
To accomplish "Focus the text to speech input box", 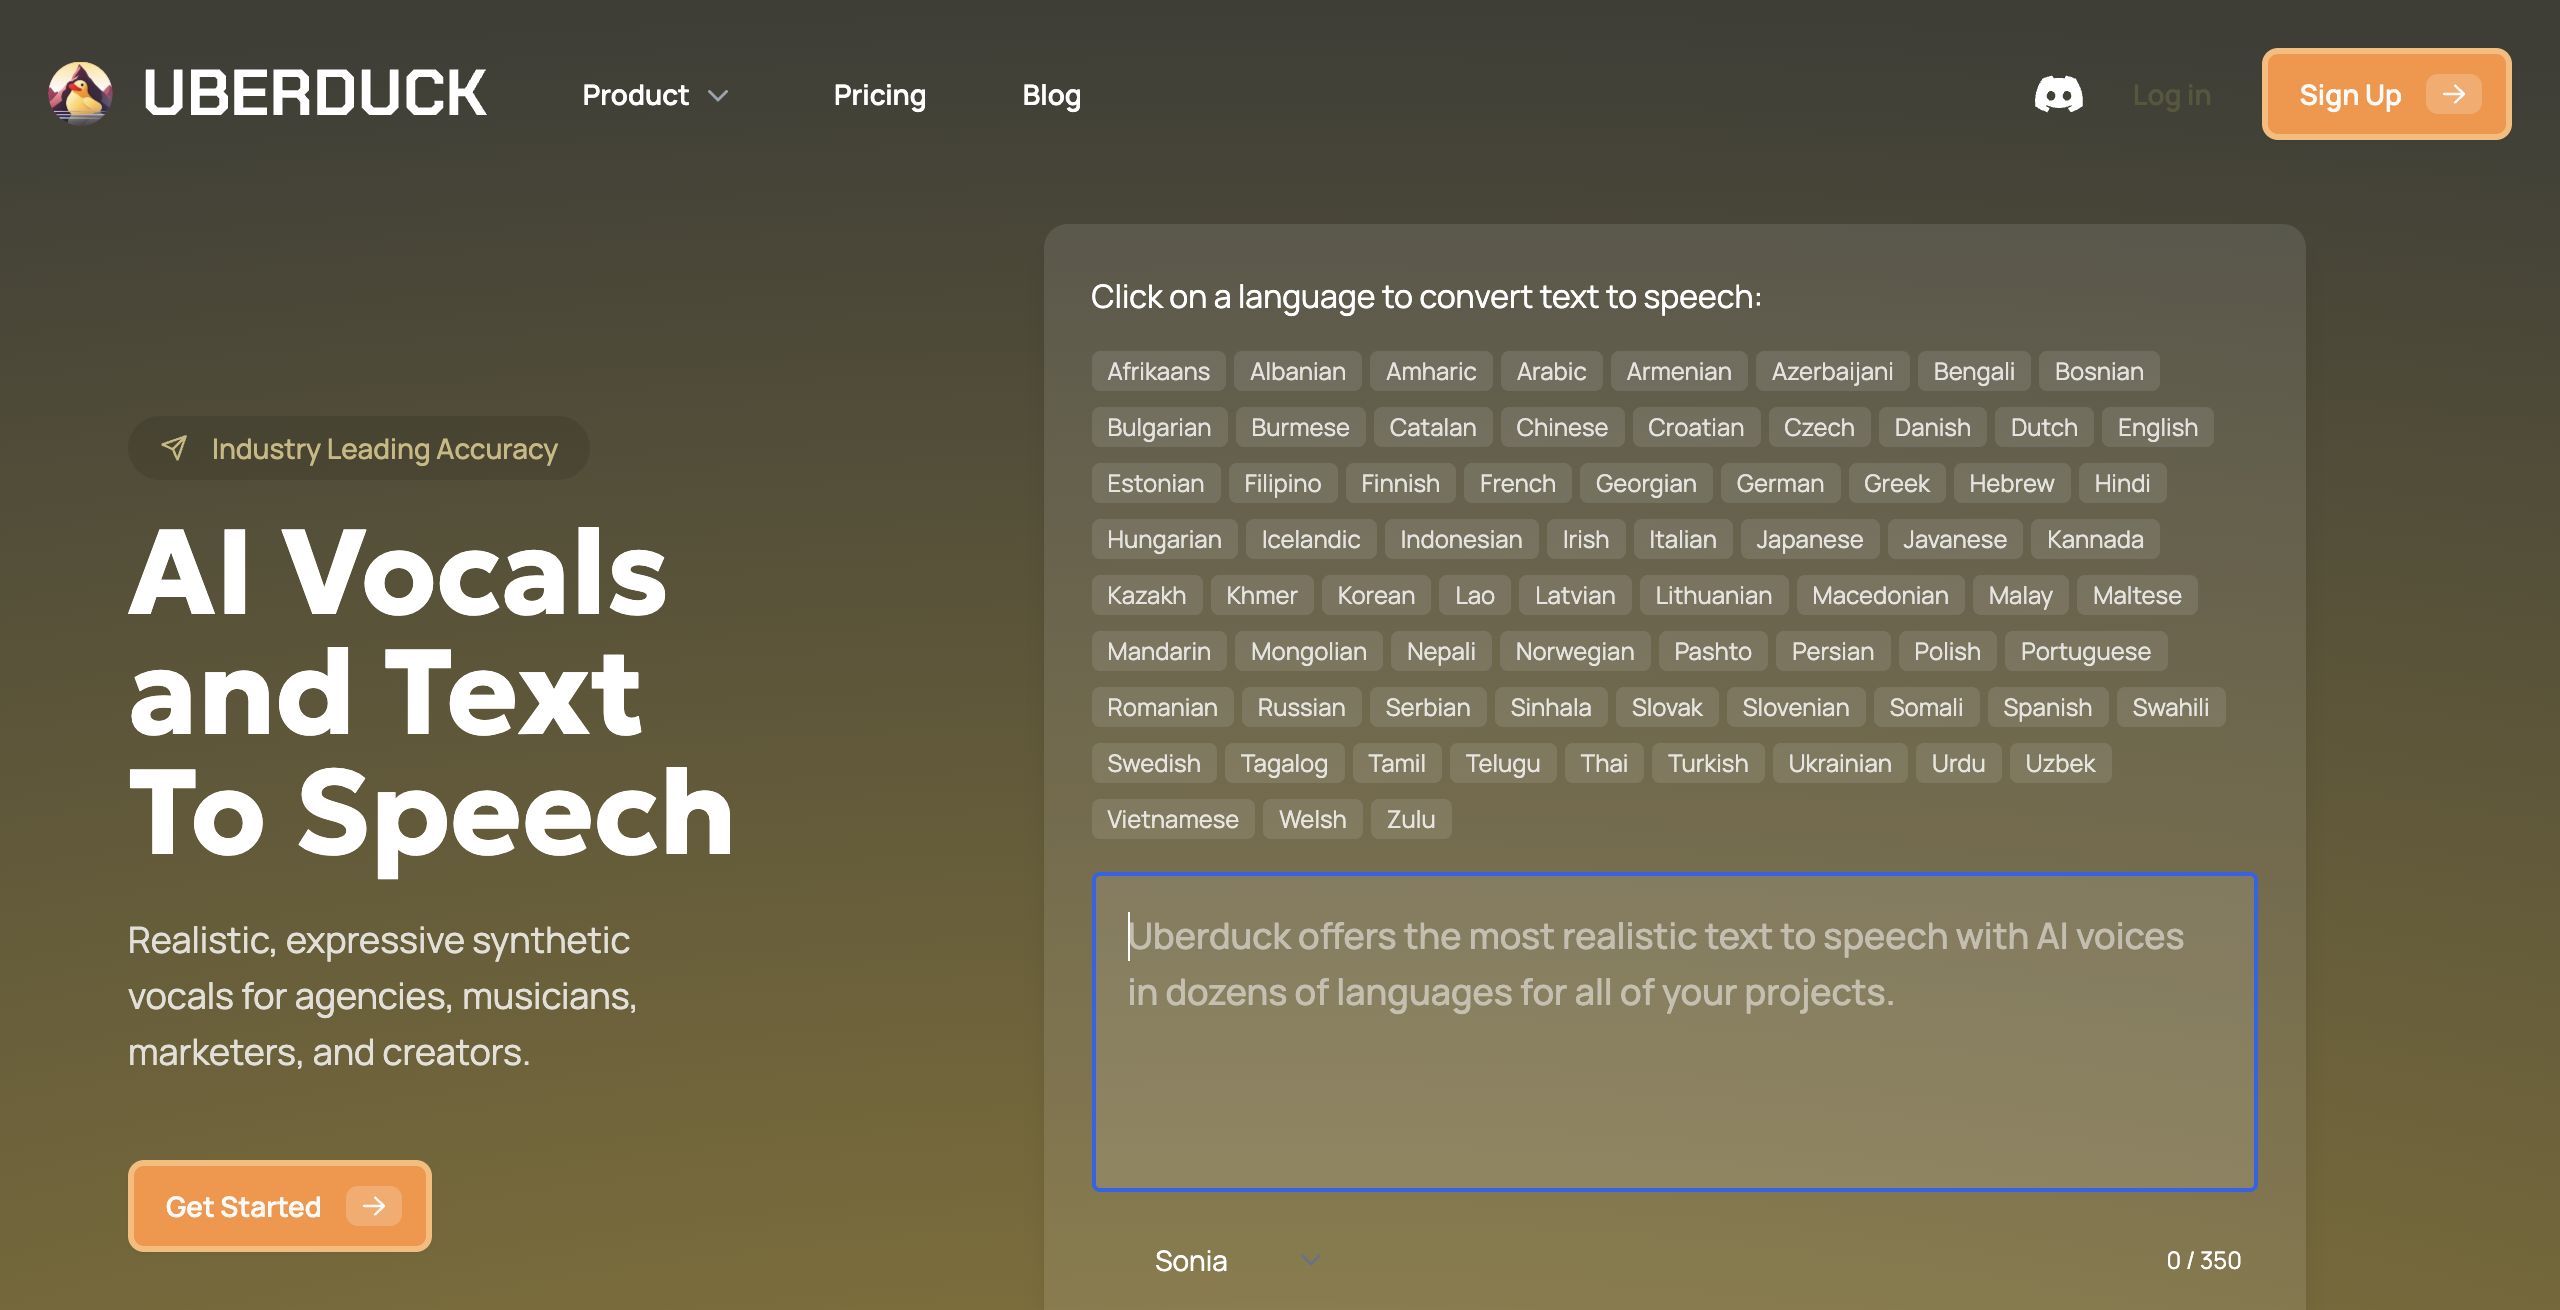I will tap(1675, 1032).
